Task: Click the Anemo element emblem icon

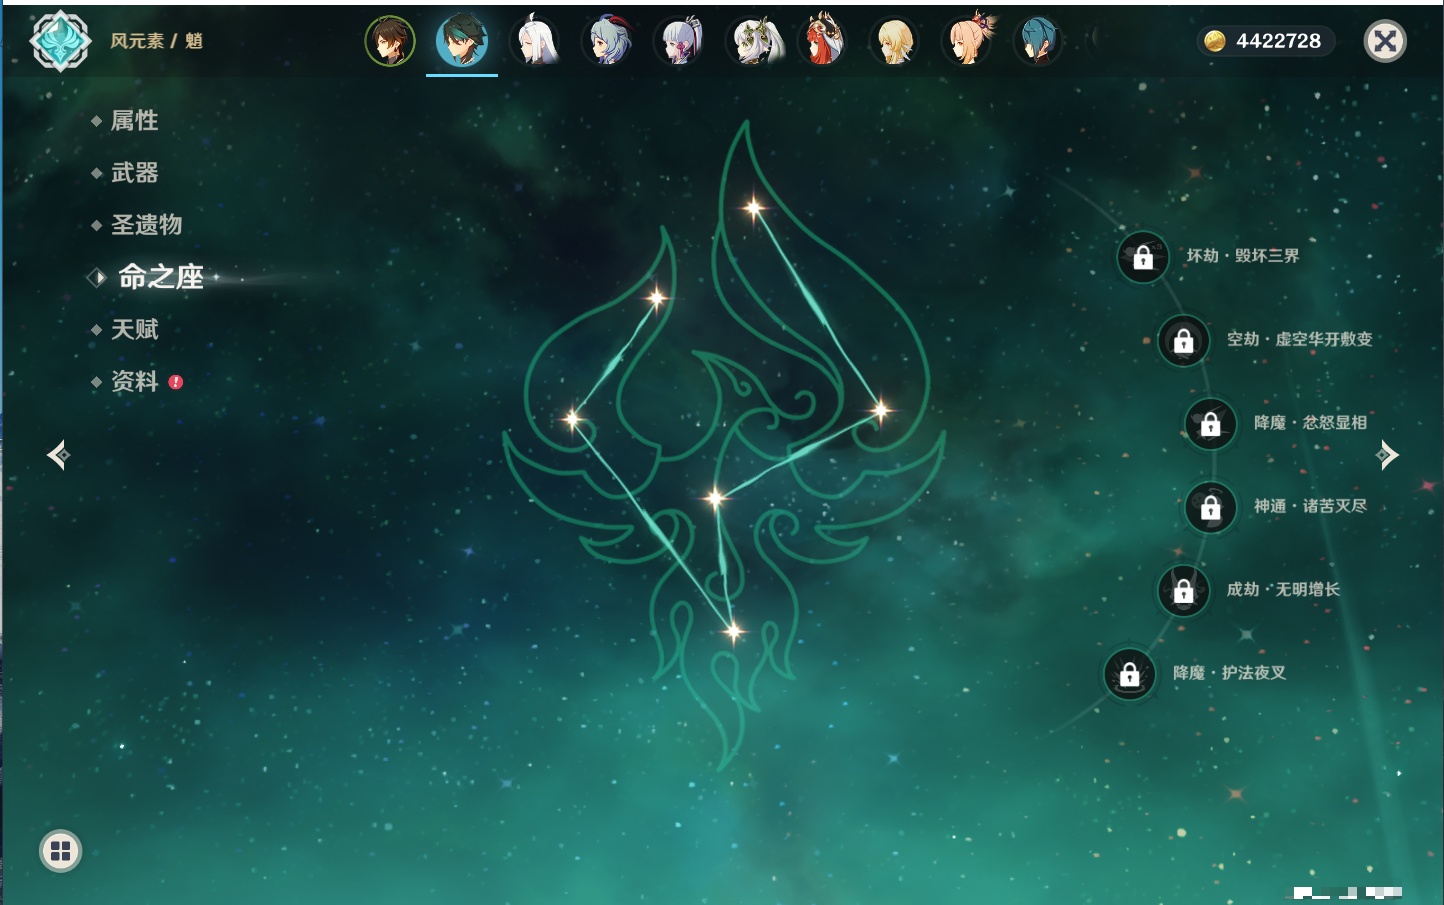Action: click(x=60, y=41)
